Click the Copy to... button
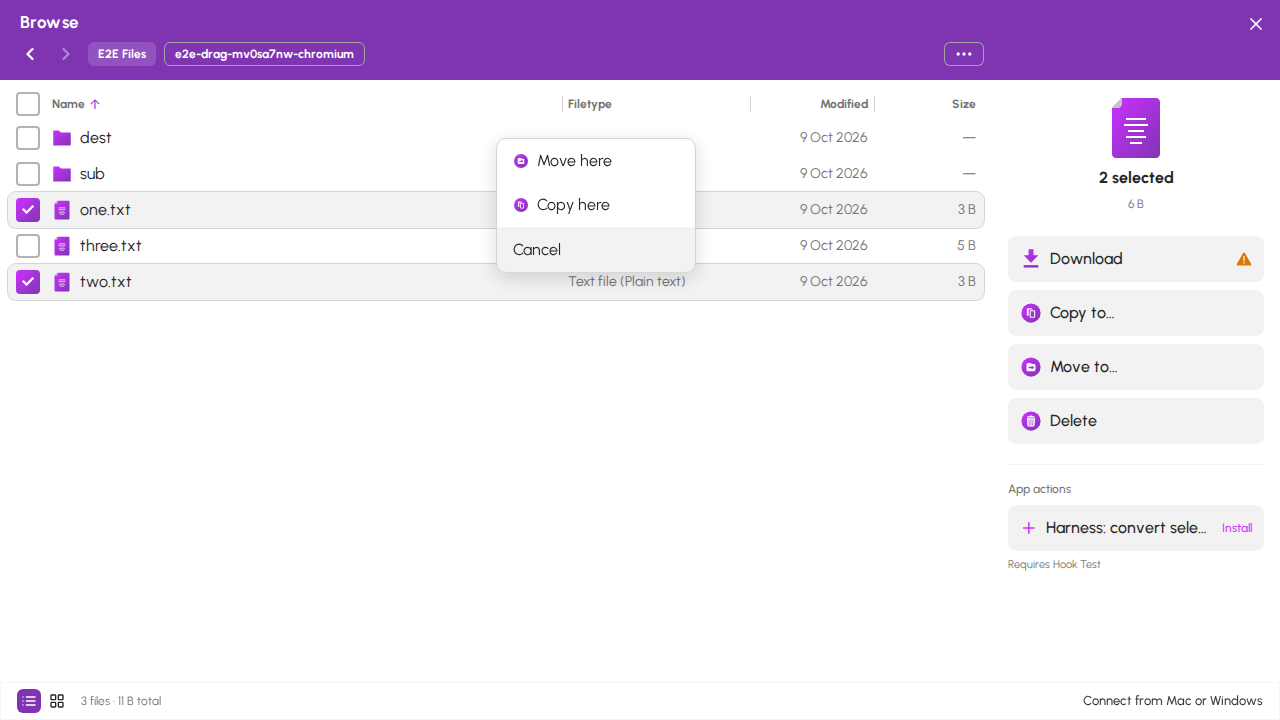 click(x=1136, y=313)
